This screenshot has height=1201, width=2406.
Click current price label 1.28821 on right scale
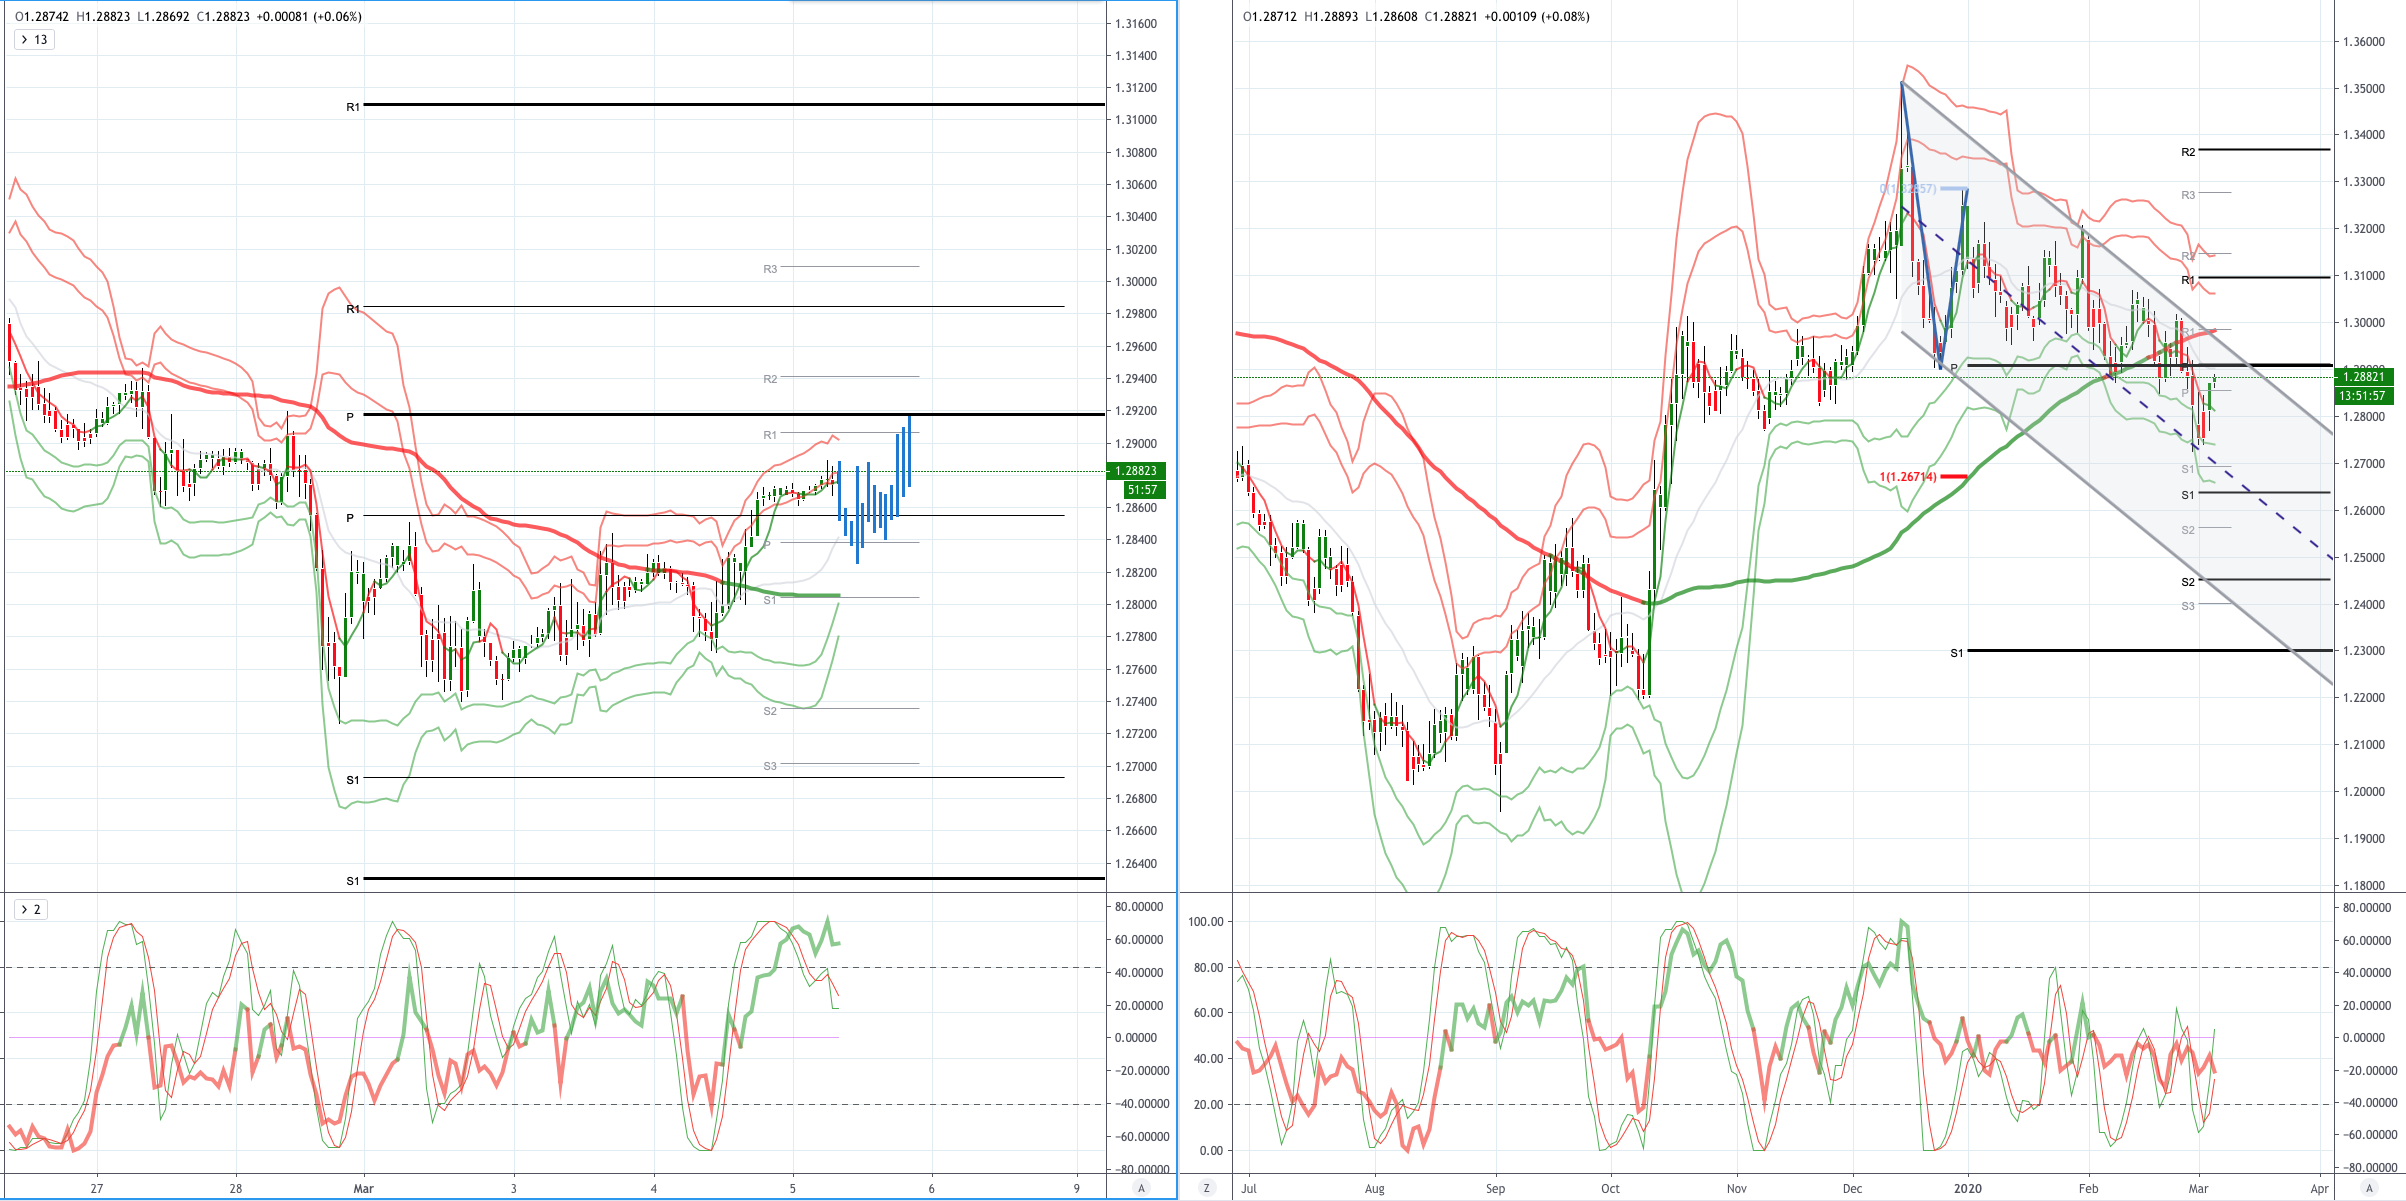tap(2363, 377)
